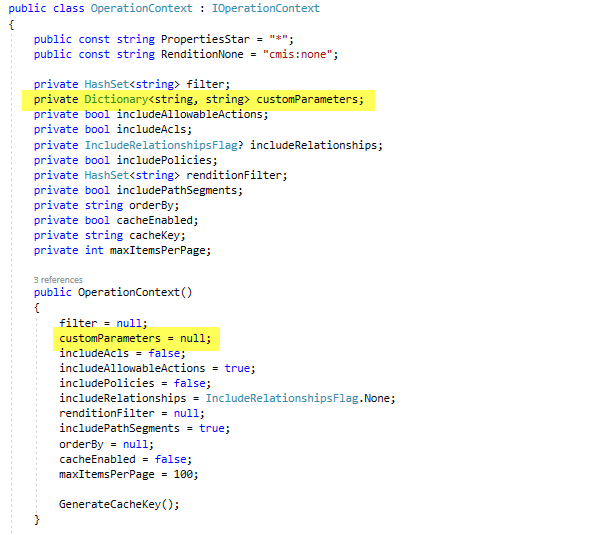Click 'RenditionNone' constant name

coord(202,54)
